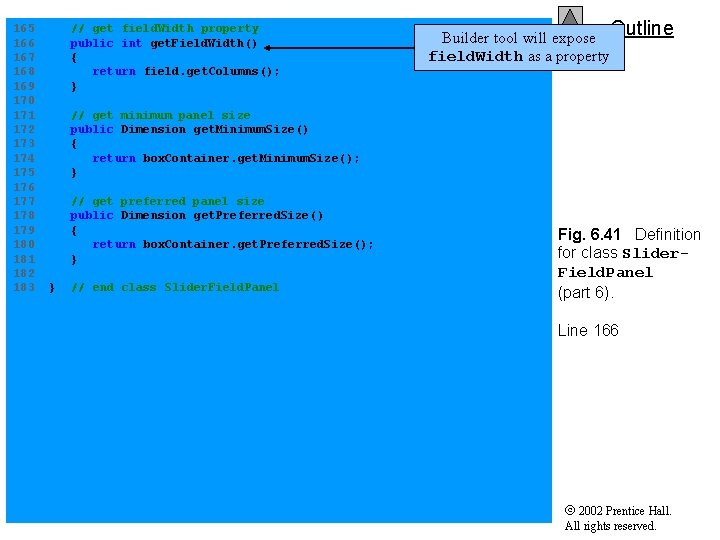Click line number 170
720x540 pixels.
click(24, 101)
